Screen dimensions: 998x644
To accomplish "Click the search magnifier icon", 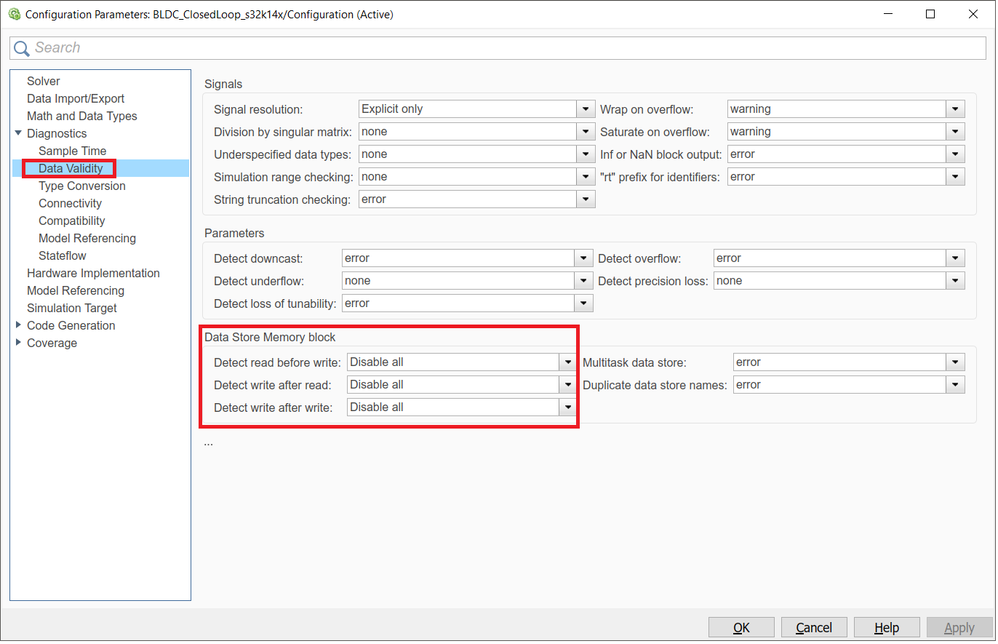I will pos(22,48).
